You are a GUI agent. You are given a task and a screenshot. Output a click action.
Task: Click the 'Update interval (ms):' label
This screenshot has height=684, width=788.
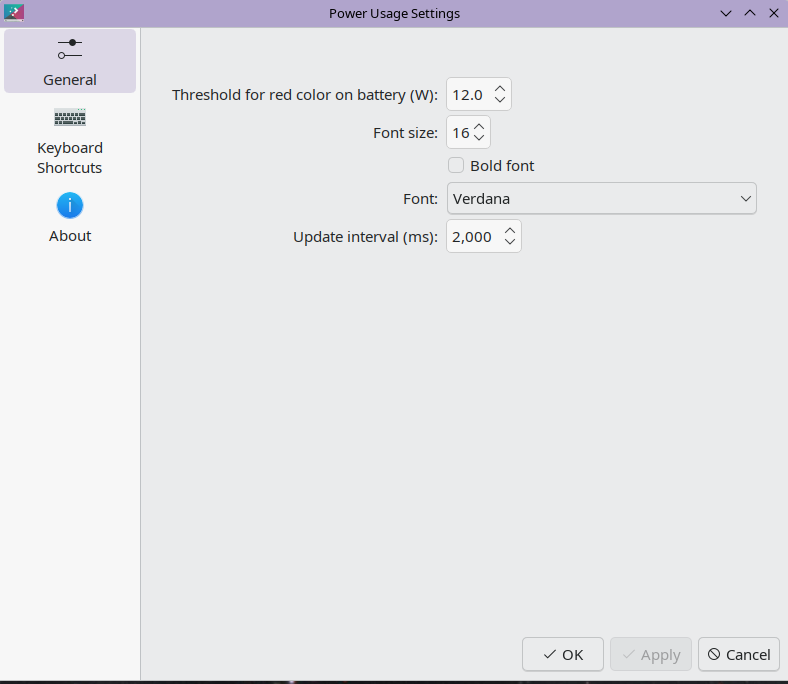click(x=365, y=237)
